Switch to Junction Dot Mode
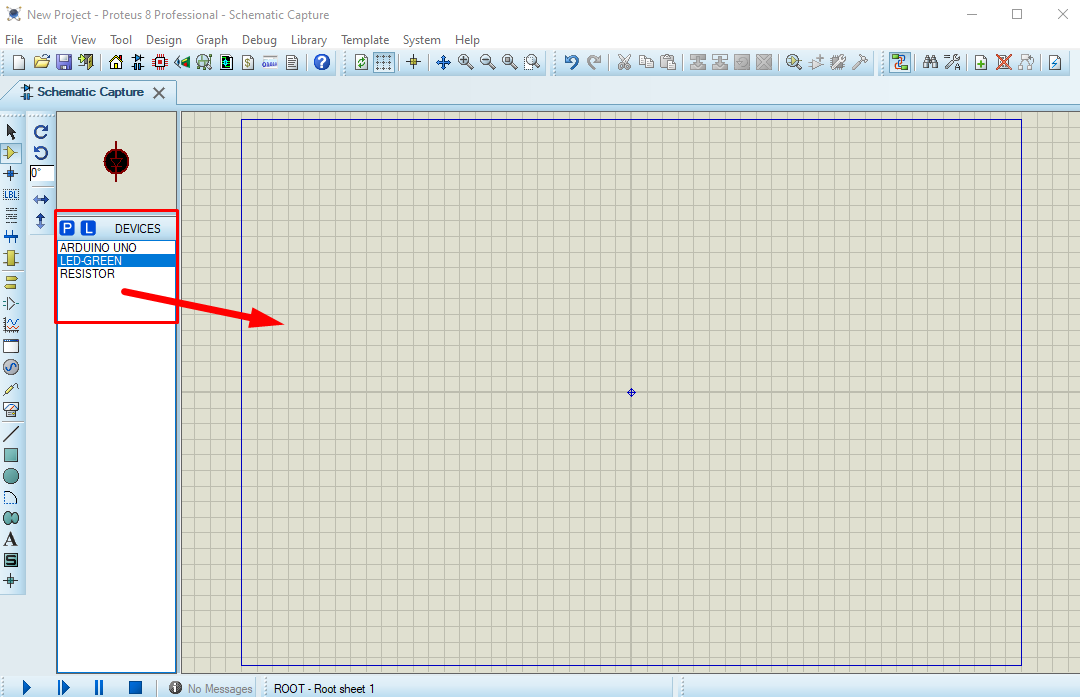This screenshot has height=697, width=1080. pyautogui.click(x=11, y=174)
